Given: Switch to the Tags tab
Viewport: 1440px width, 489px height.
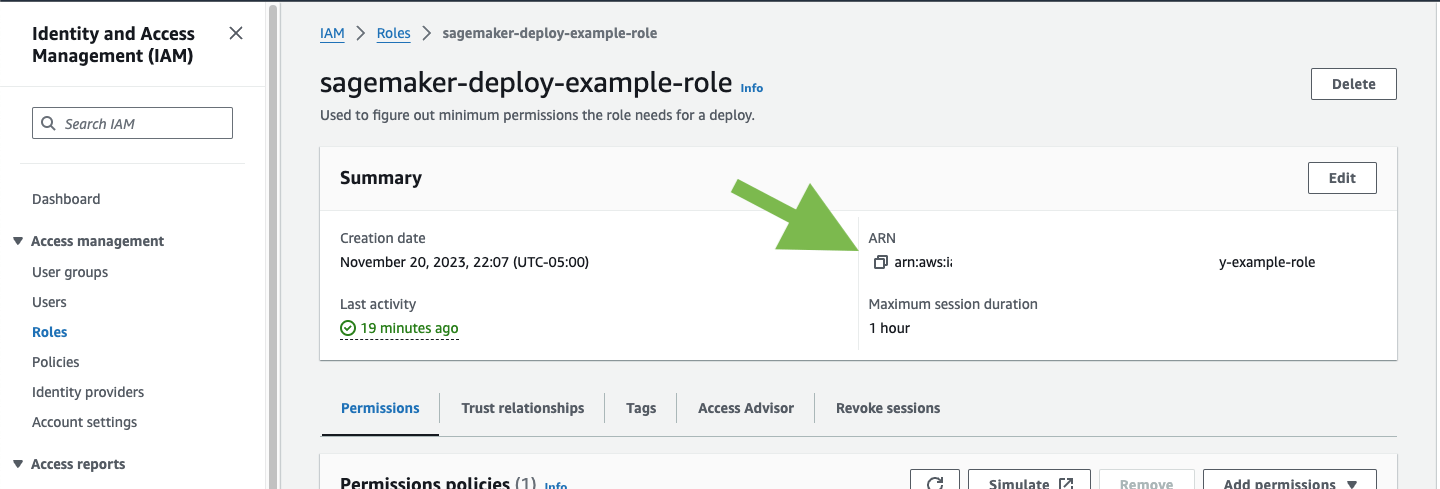Looking at the screenshot, I should point(641,408).
